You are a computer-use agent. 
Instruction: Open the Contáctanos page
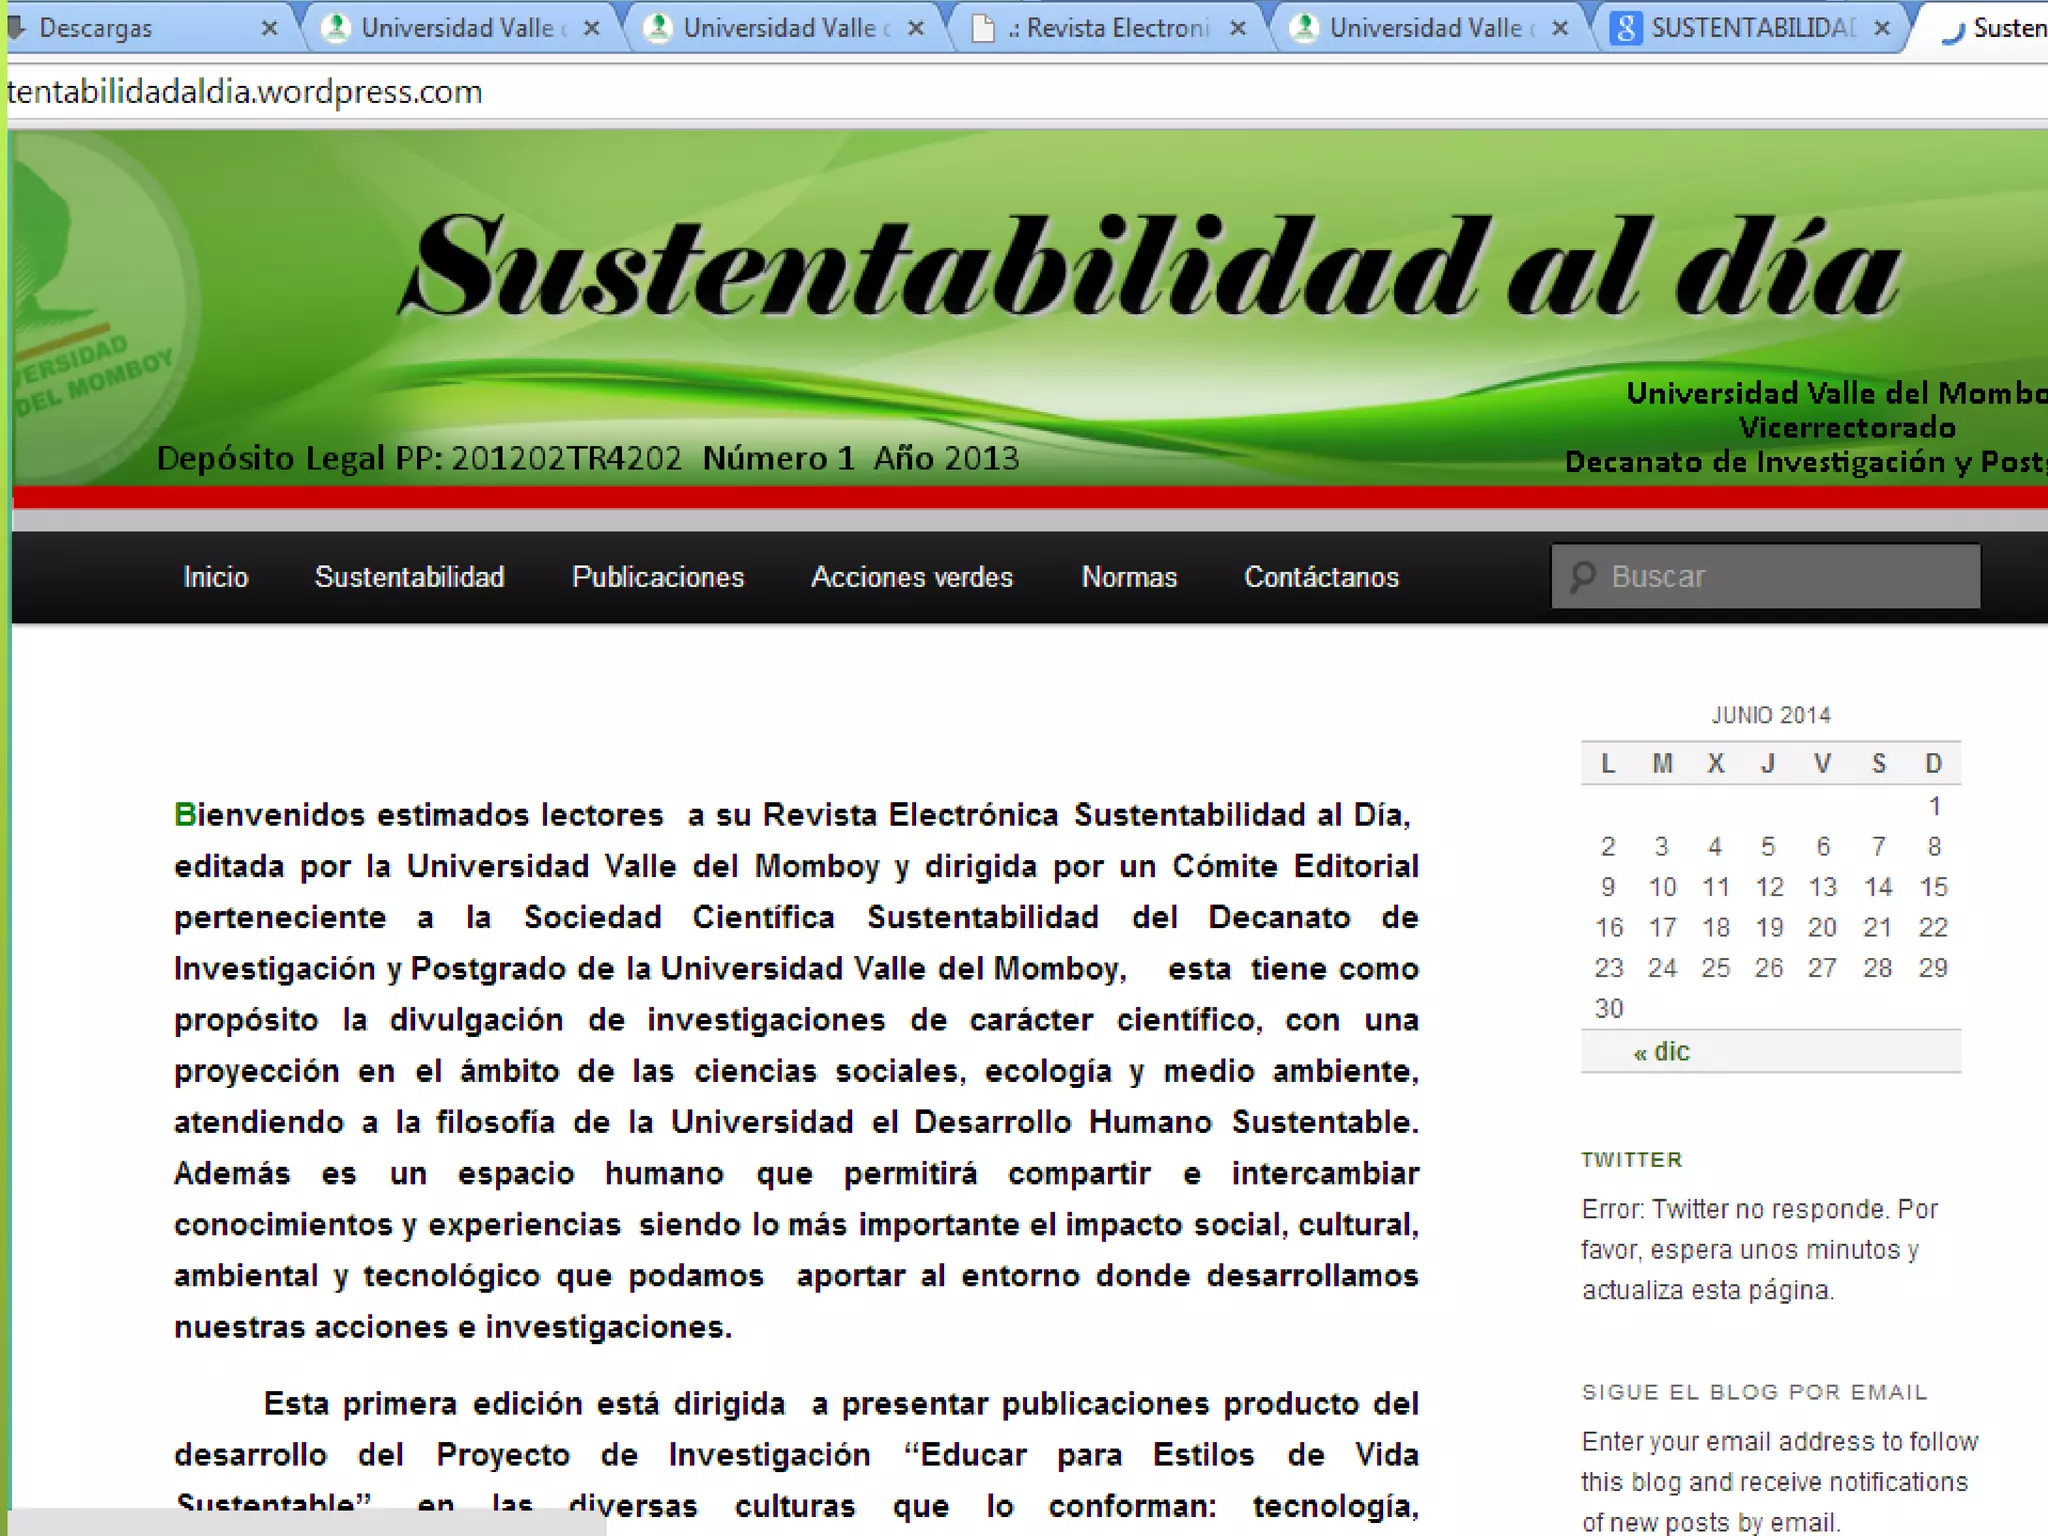[1321, 577]
